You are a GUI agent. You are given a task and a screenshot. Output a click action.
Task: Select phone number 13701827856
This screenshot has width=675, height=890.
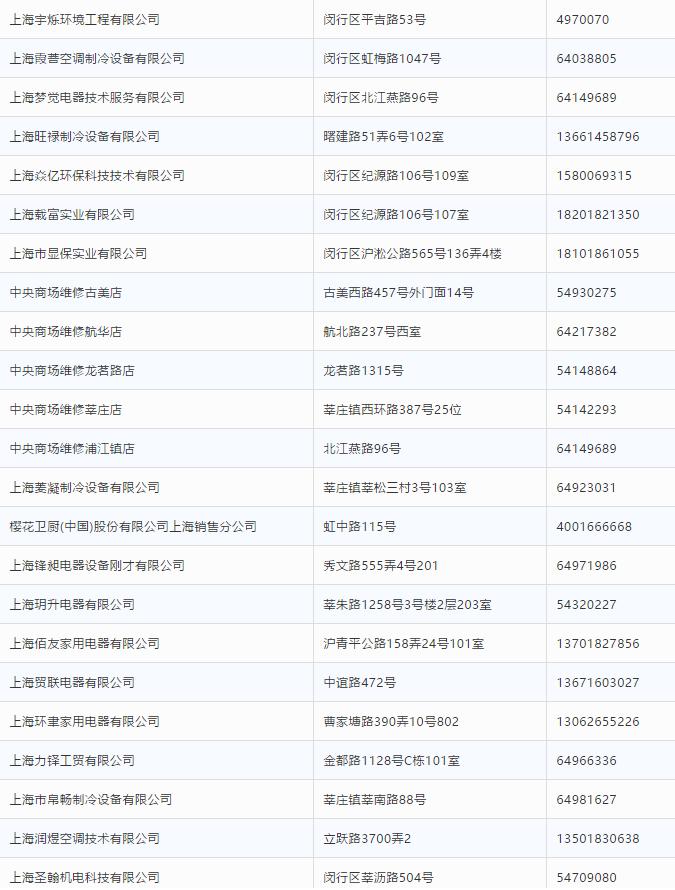(x=598, y=644)
